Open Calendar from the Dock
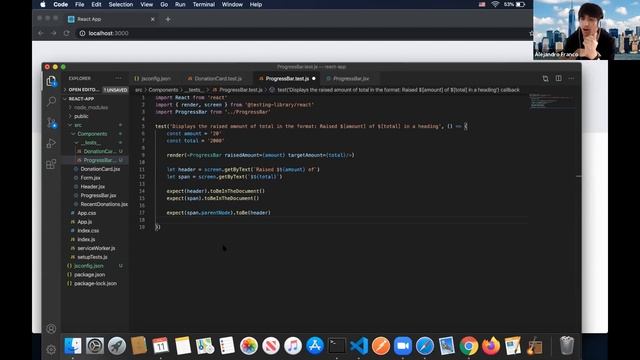 point(160,346)
